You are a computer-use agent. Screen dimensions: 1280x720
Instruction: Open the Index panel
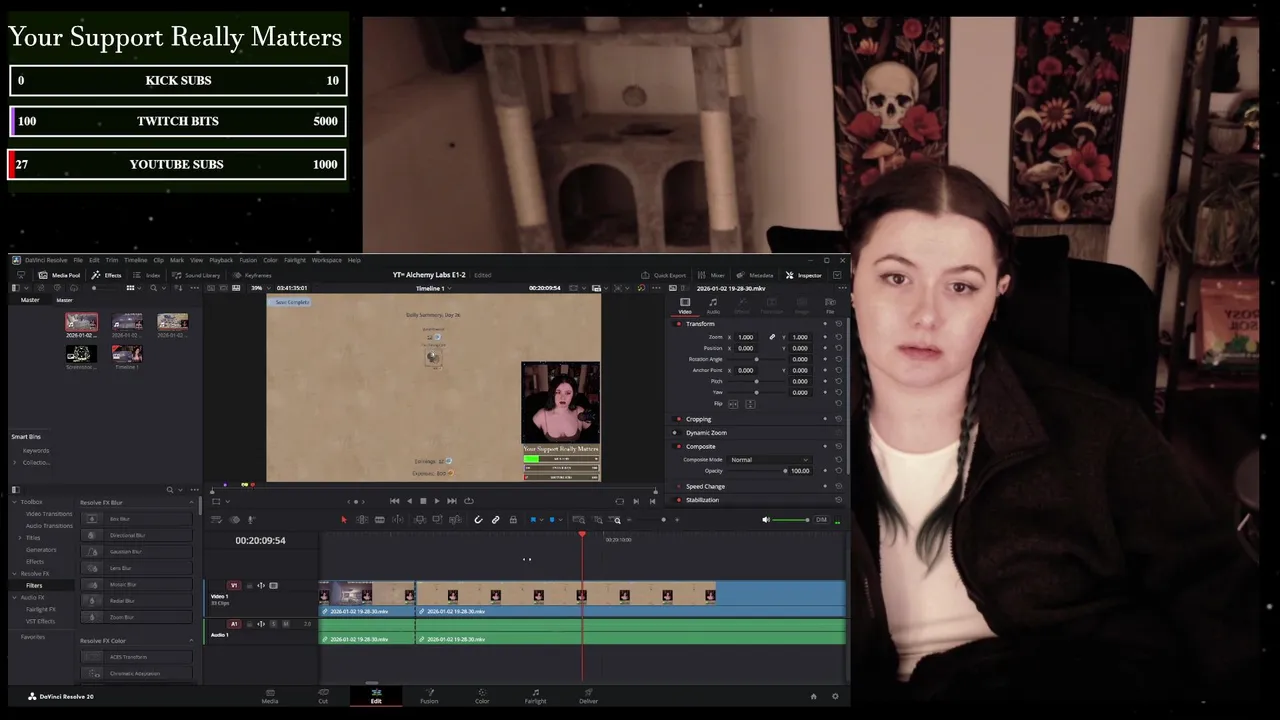147,275
